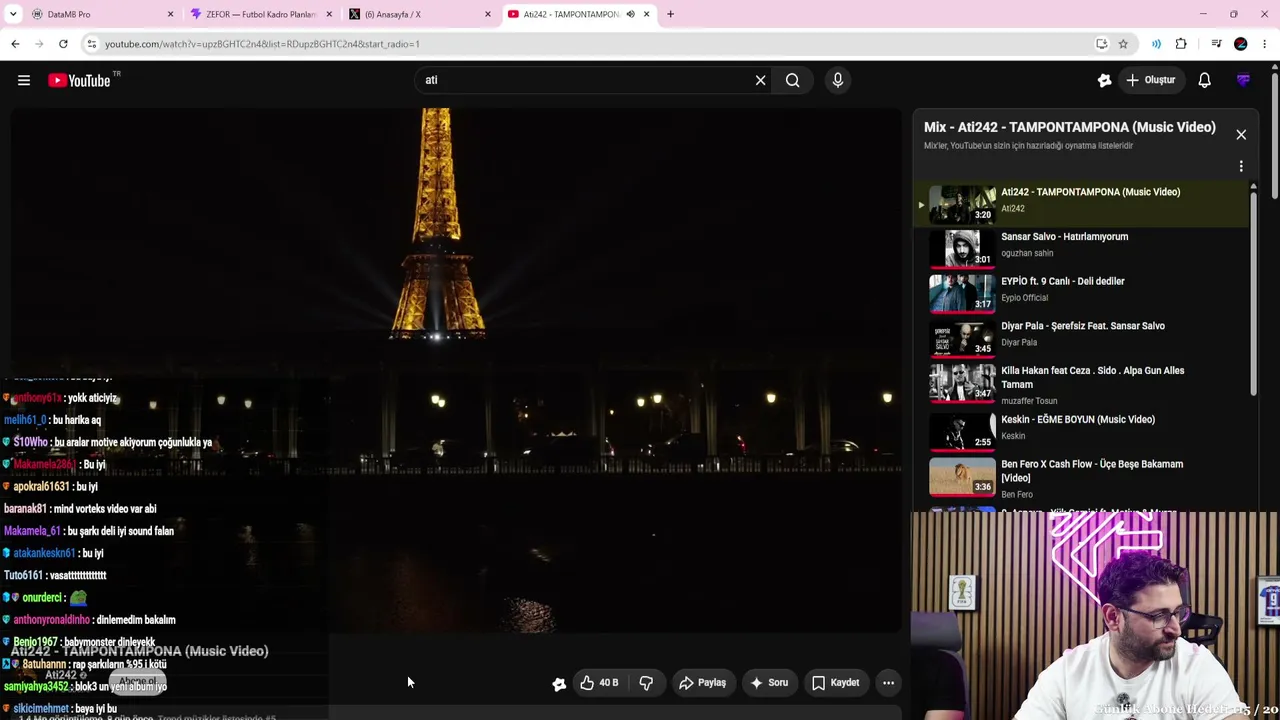Bookmark this page with the star
The image size is (1280, 720).
pyautogui.click(x=1123, y=44)
